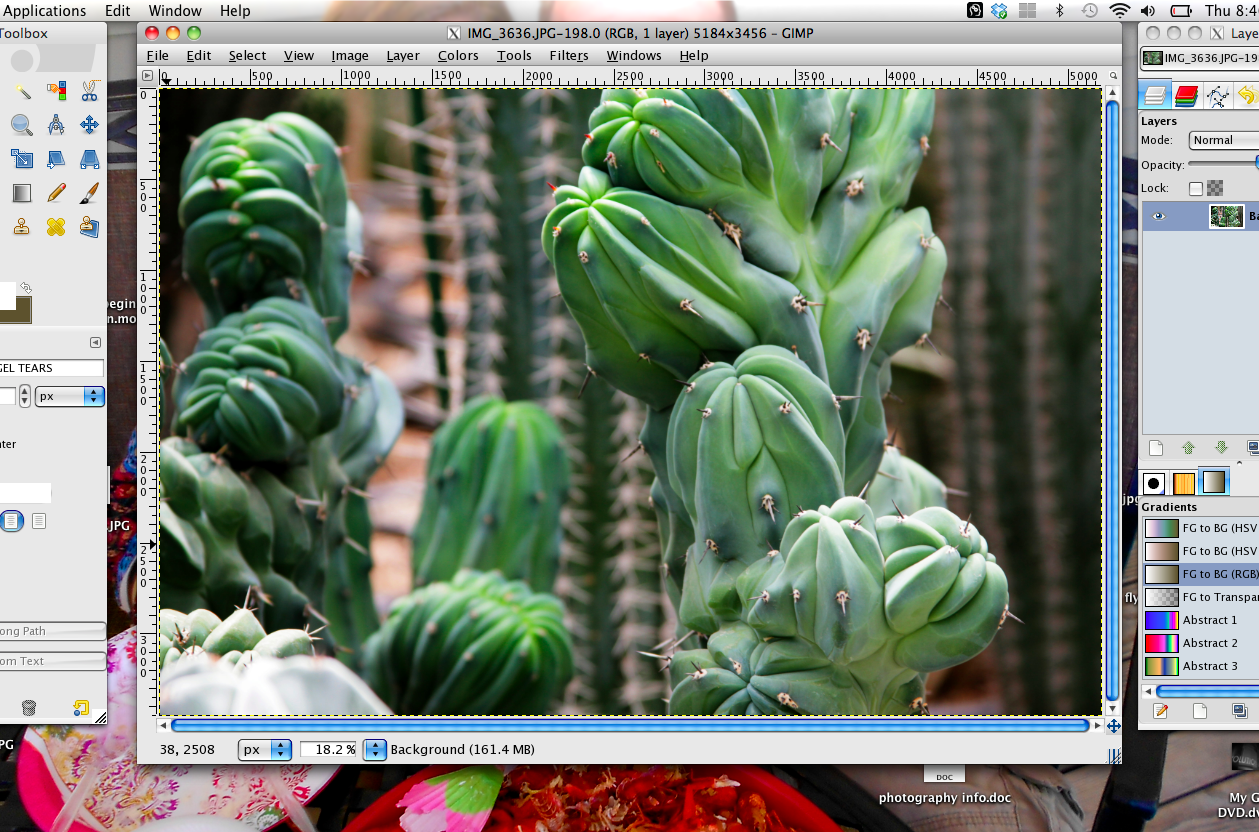Viewport: 1259px width, 832px height.
Task: Open the Select menu
Action: coord(247,55)
